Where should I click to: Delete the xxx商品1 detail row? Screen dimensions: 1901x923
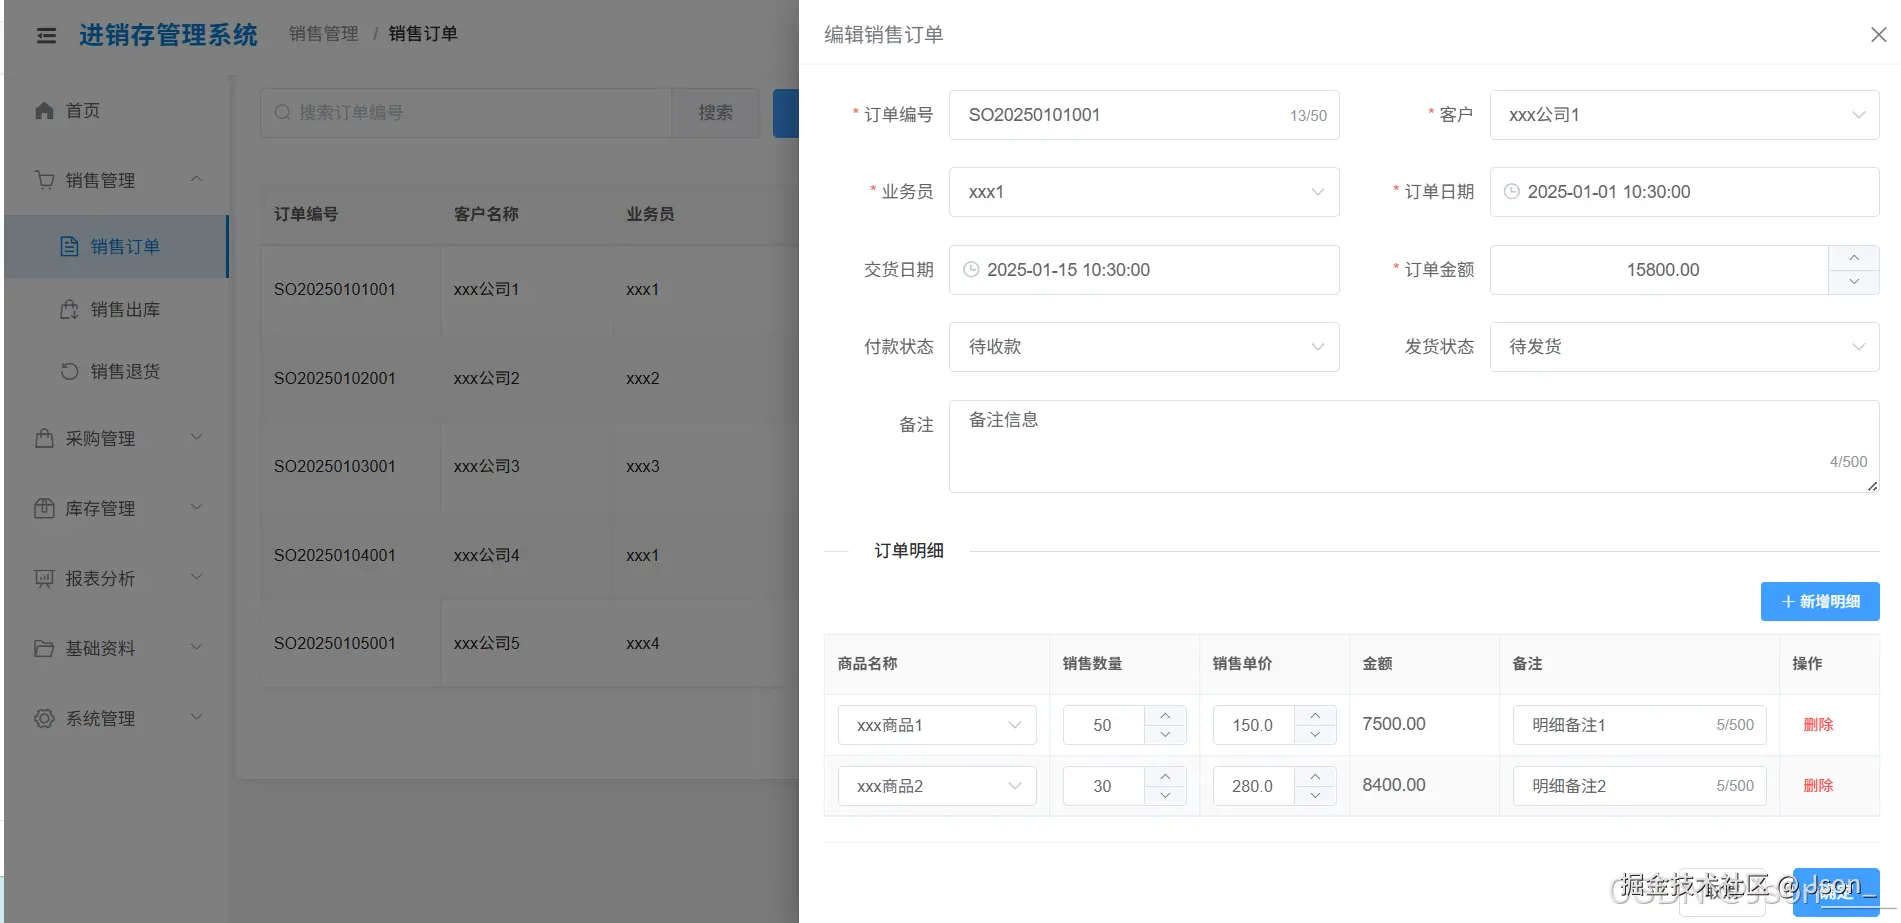(1818, 725)
